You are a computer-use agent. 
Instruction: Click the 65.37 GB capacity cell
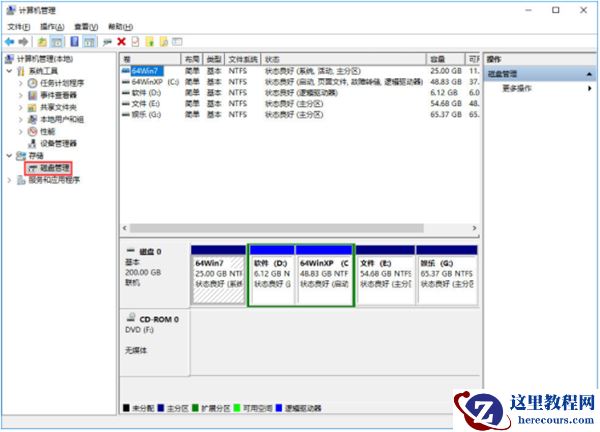(446, 115)
